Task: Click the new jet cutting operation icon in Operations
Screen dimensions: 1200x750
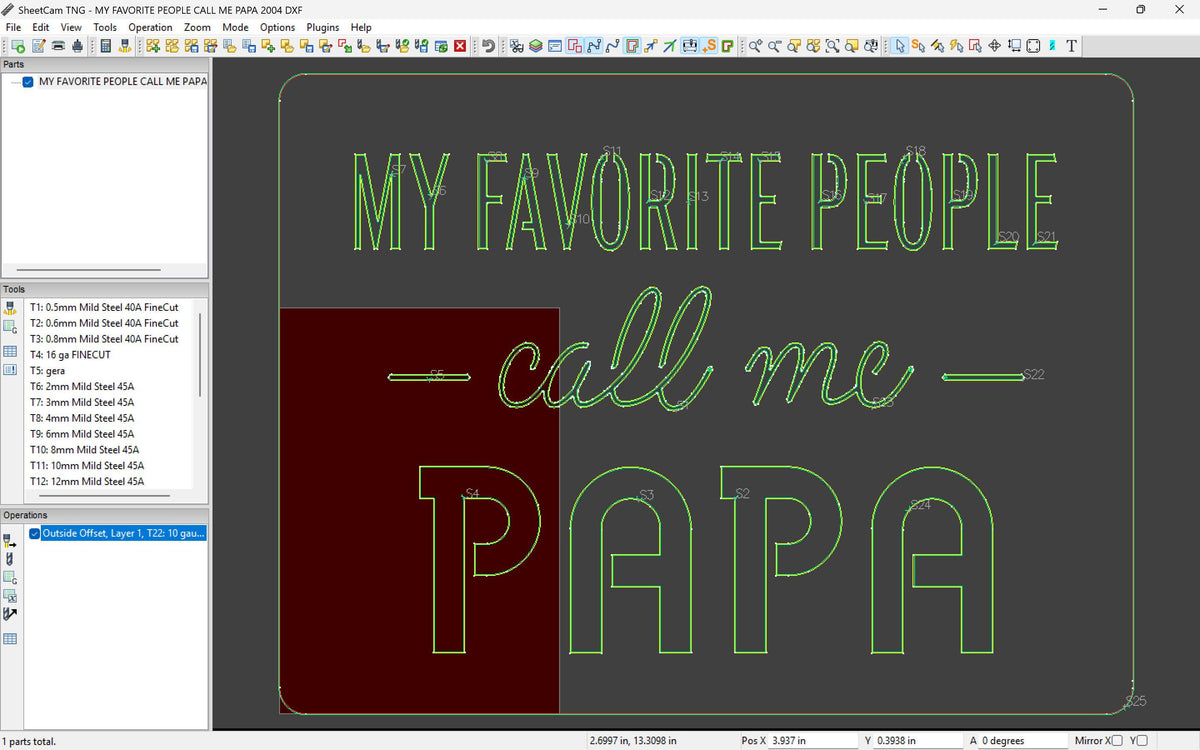Action: coord(10,540)
